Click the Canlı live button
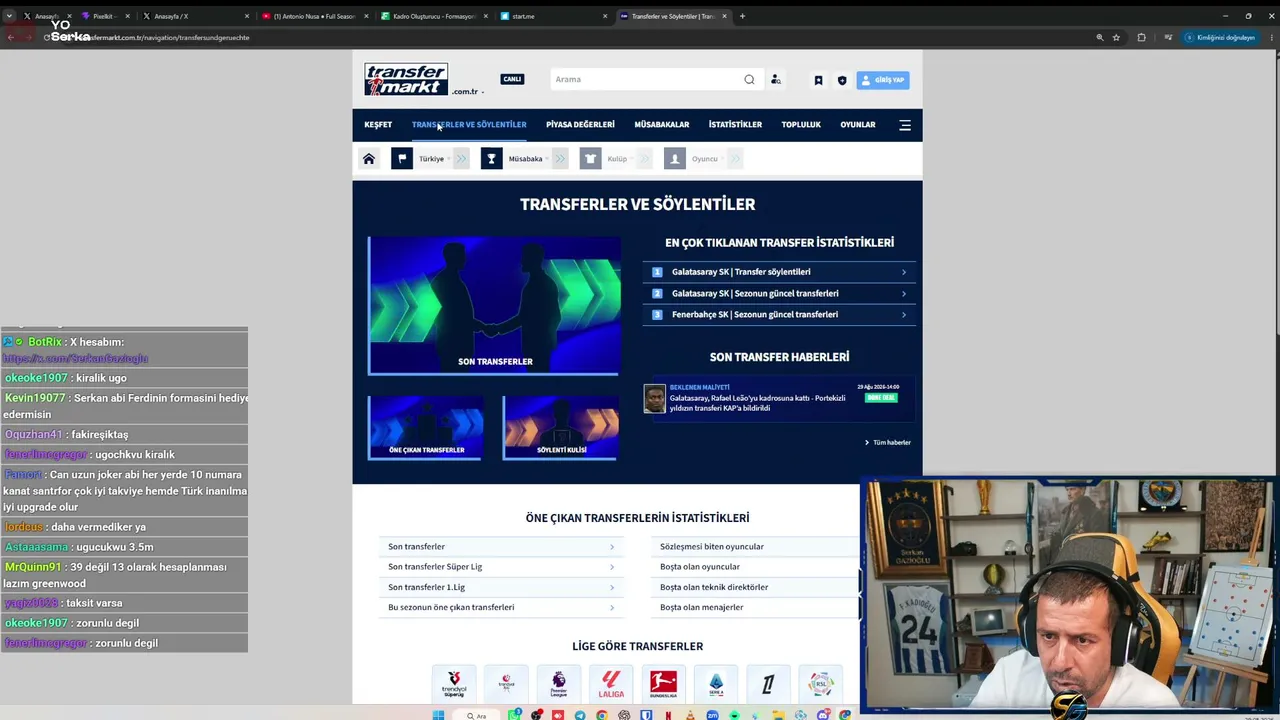 512,79
